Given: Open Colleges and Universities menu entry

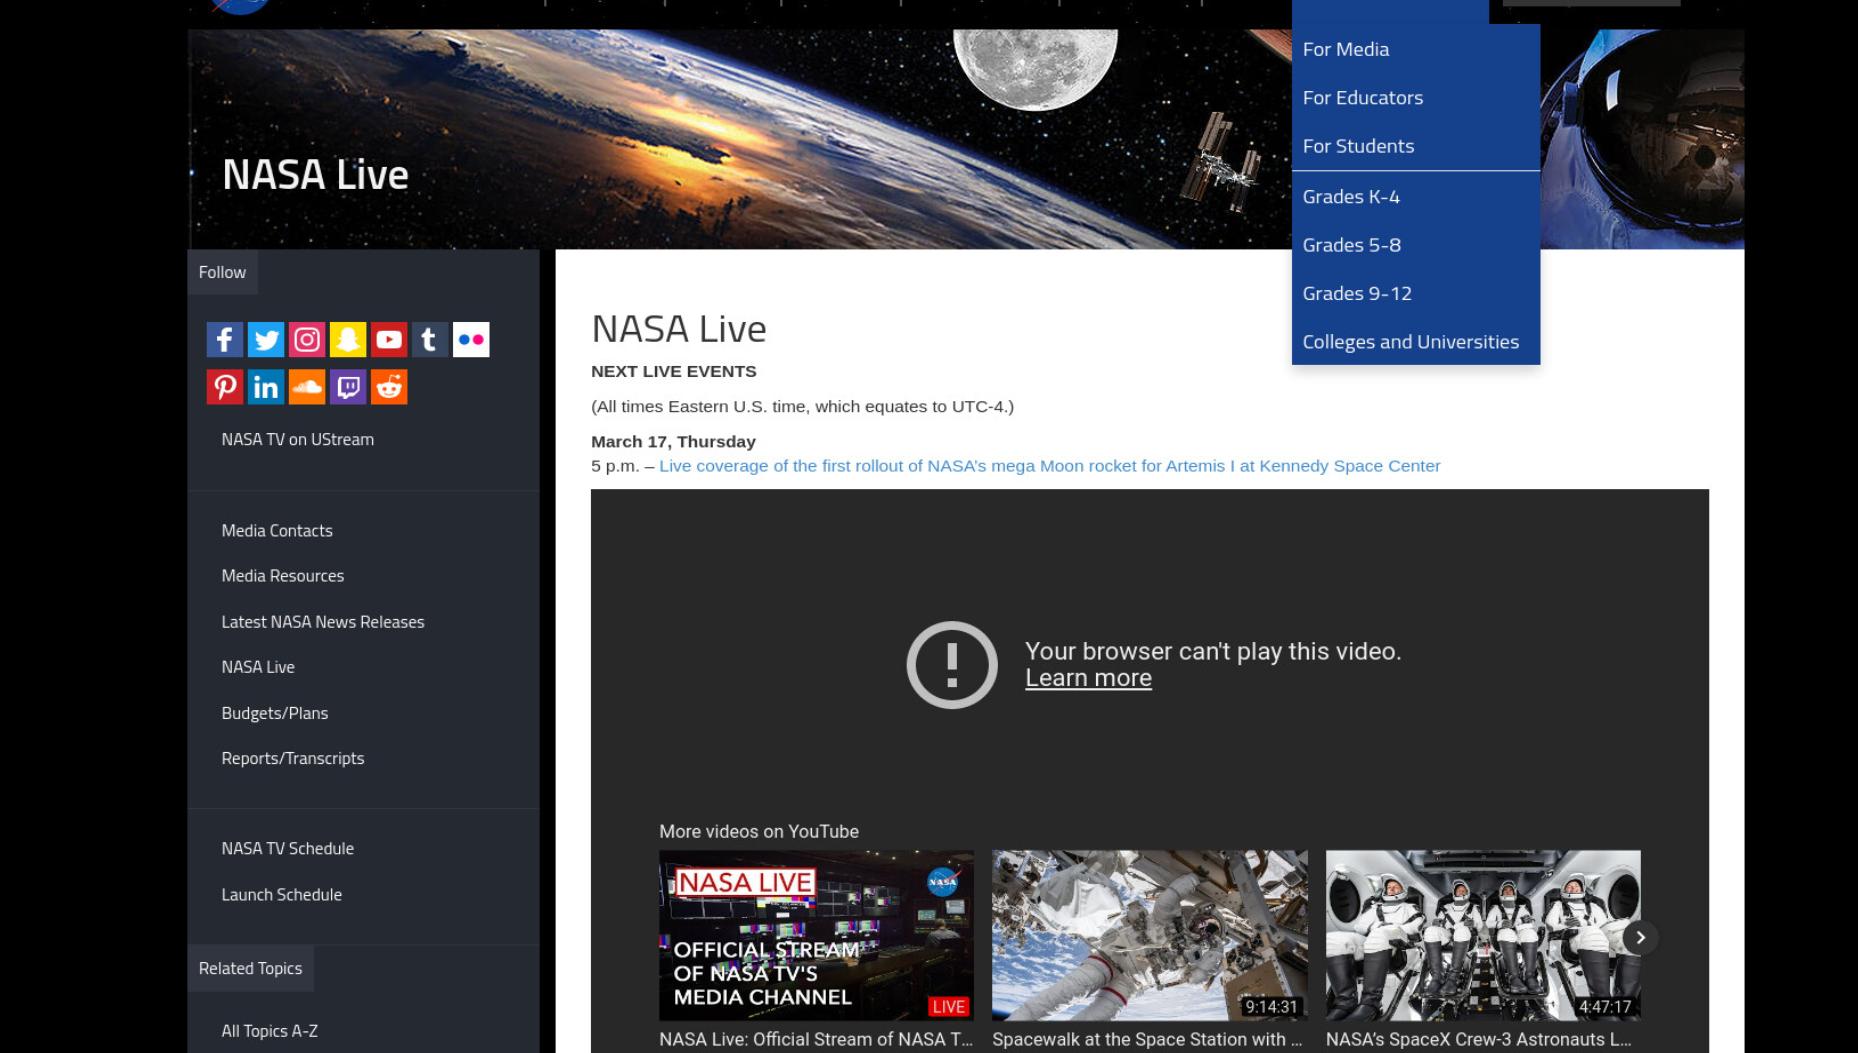Looking at the screenshot, I should 1415,342.
